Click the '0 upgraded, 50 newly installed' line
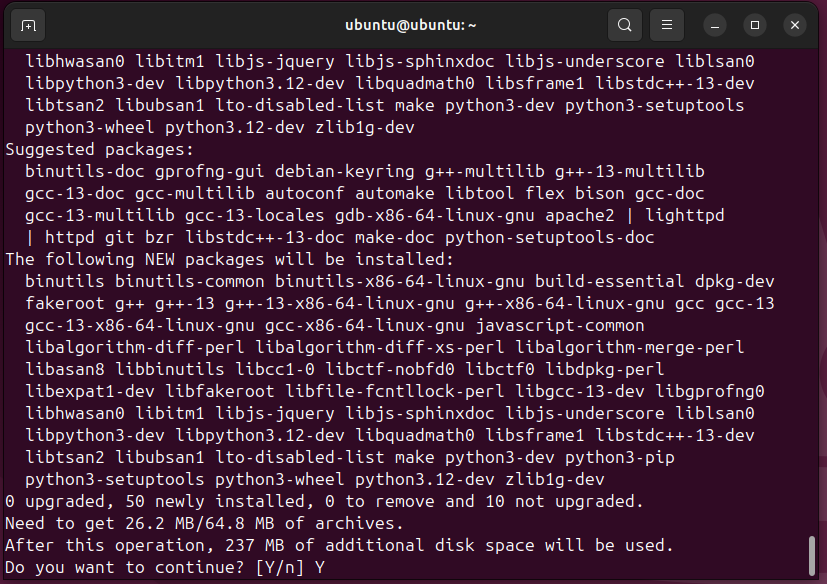This screenshot has height=584, width=827. pos(324,501)
